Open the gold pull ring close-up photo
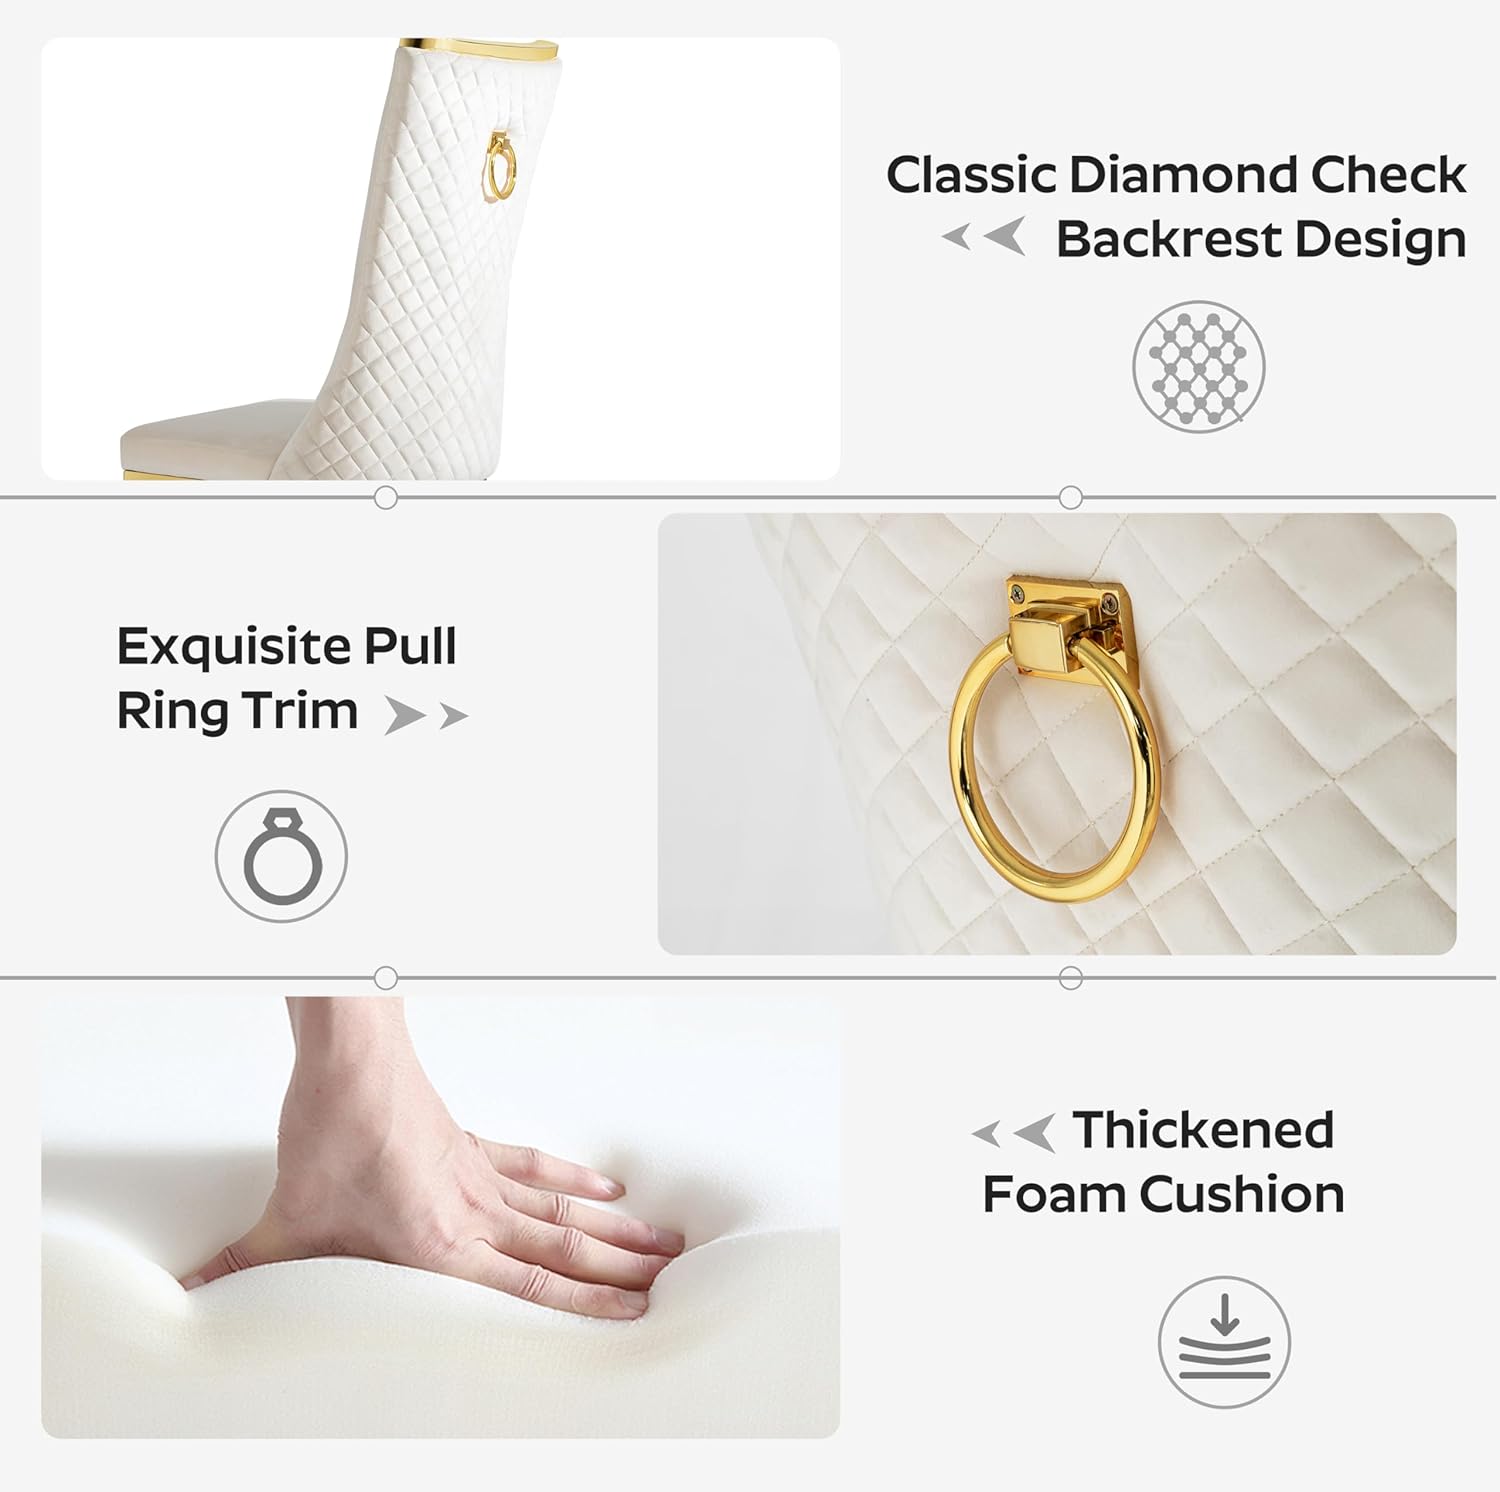 [x=1057, y=734]
